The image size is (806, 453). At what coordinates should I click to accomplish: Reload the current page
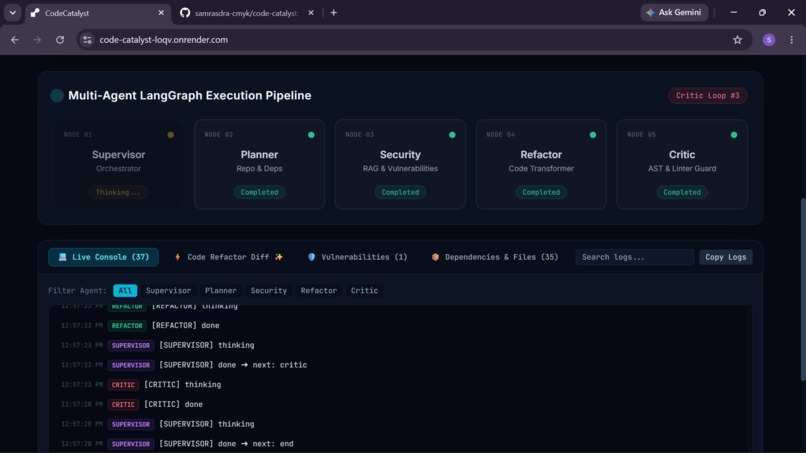tap(60, 40)
